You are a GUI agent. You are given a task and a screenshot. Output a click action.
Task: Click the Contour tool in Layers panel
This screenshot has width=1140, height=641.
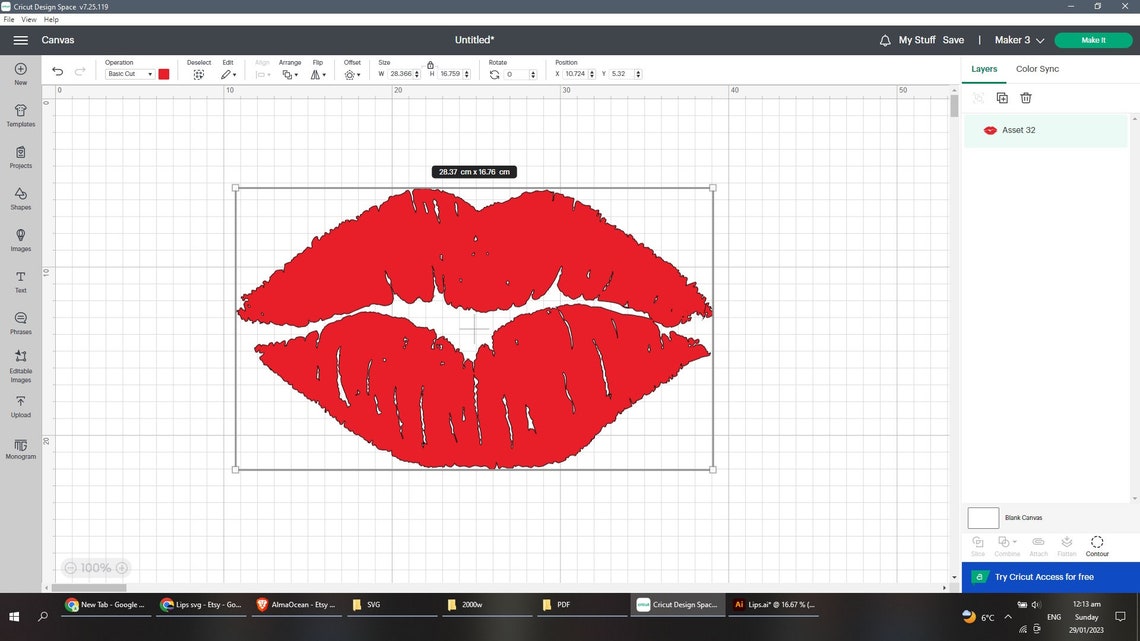[1097, 545]
